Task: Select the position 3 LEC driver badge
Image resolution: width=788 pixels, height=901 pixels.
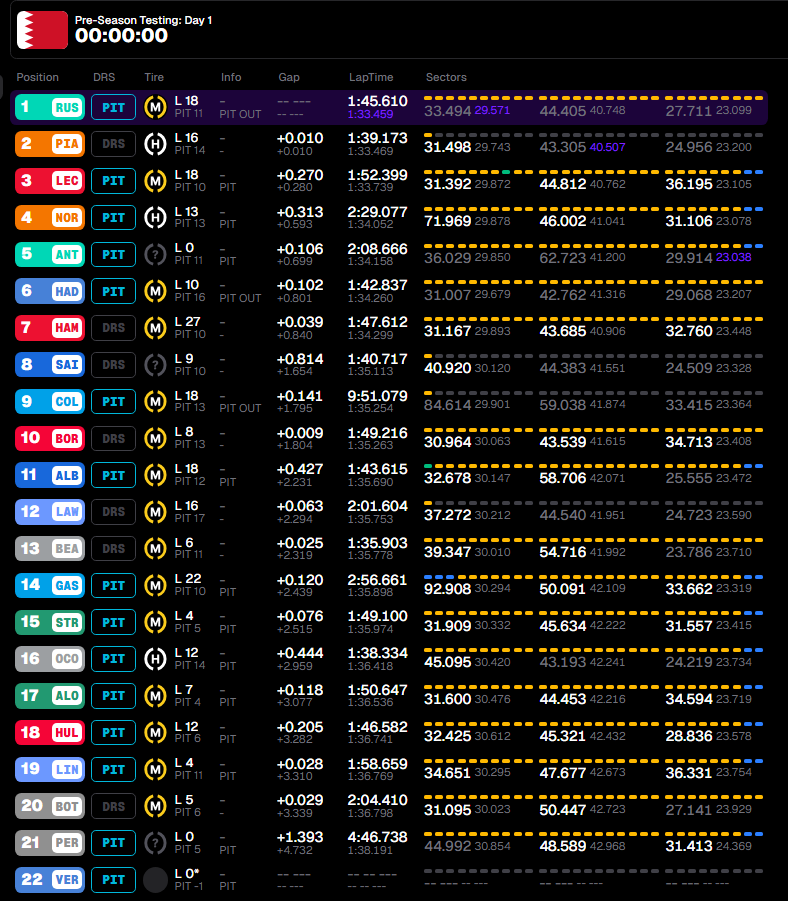Action: tap(50, 180)
